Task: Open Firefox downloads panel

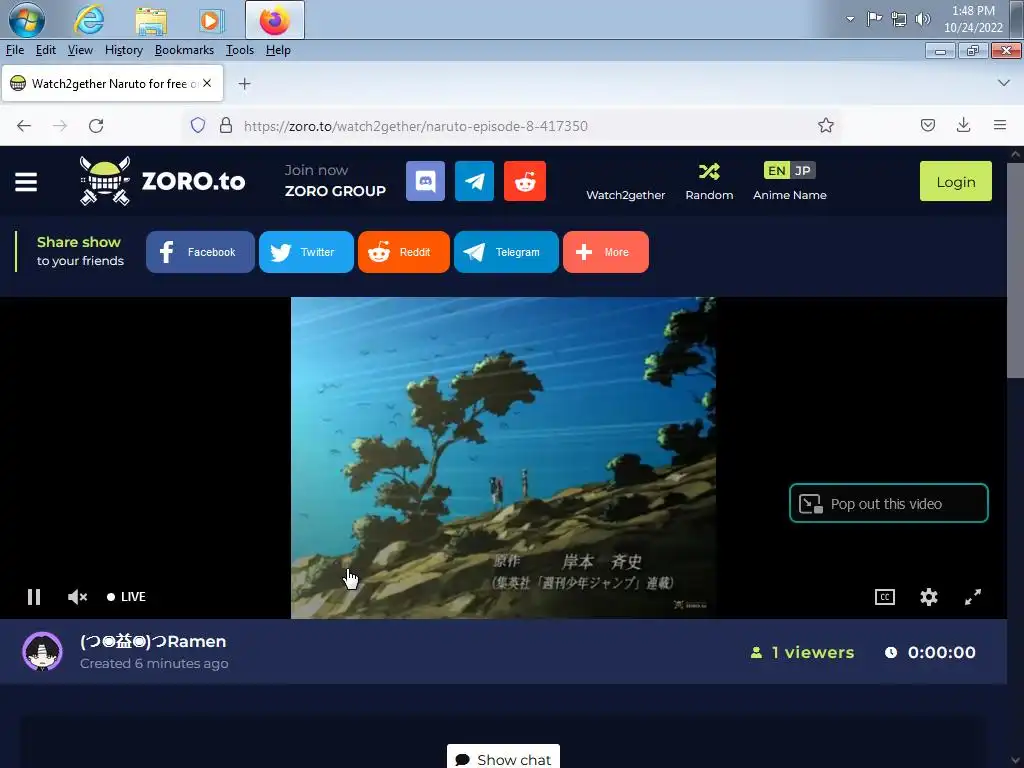Action: tap(963, 125)
